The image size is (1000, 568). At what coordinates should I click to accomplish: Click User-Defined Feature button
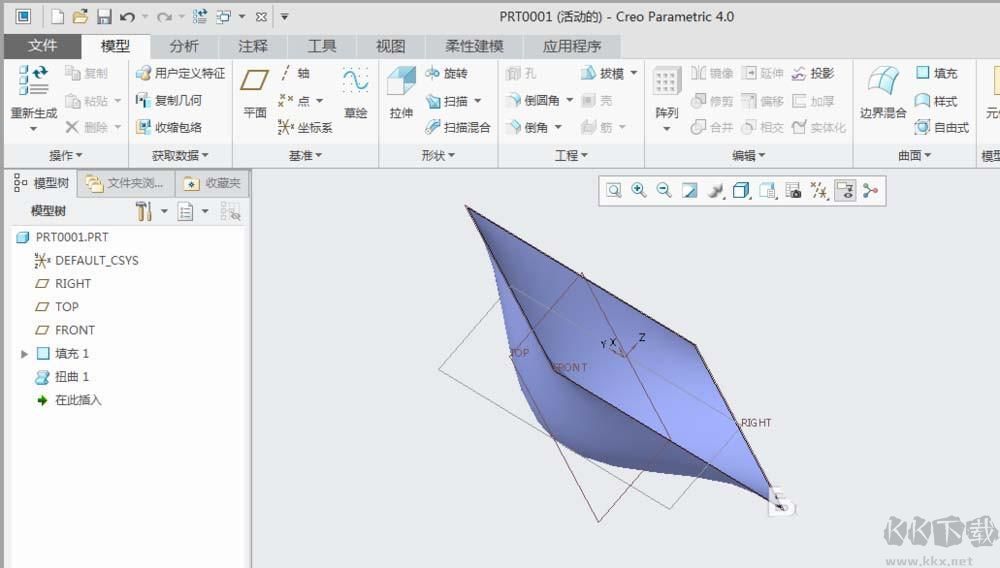pos(181,73)
